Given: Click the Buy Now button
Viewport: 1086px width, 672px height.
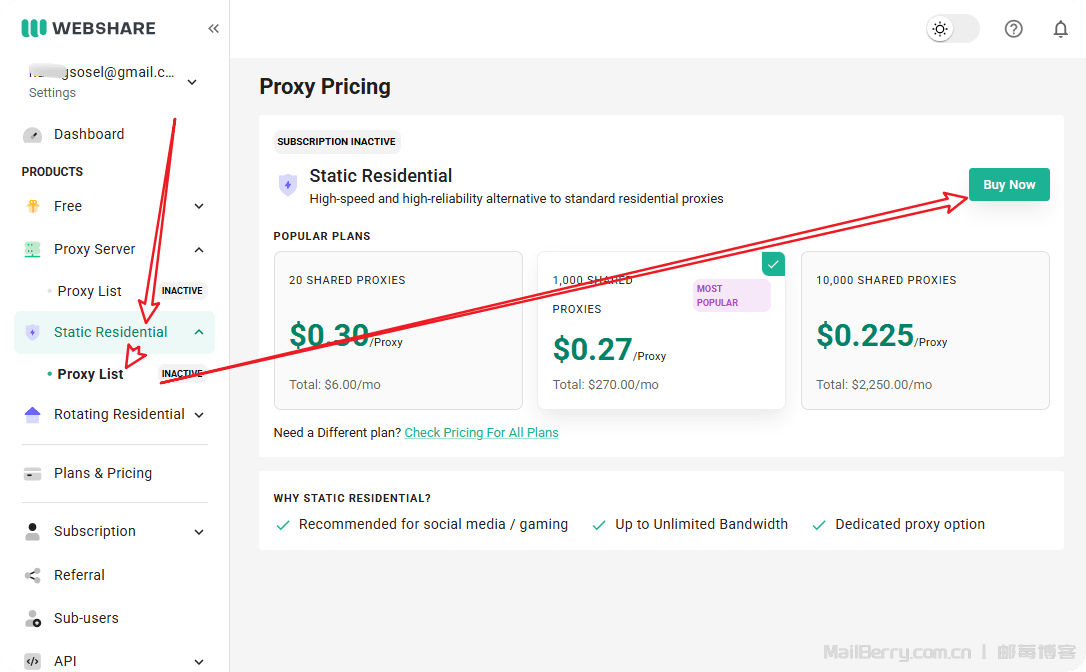Looking at the screenshot, I should tap(1008, 185).
